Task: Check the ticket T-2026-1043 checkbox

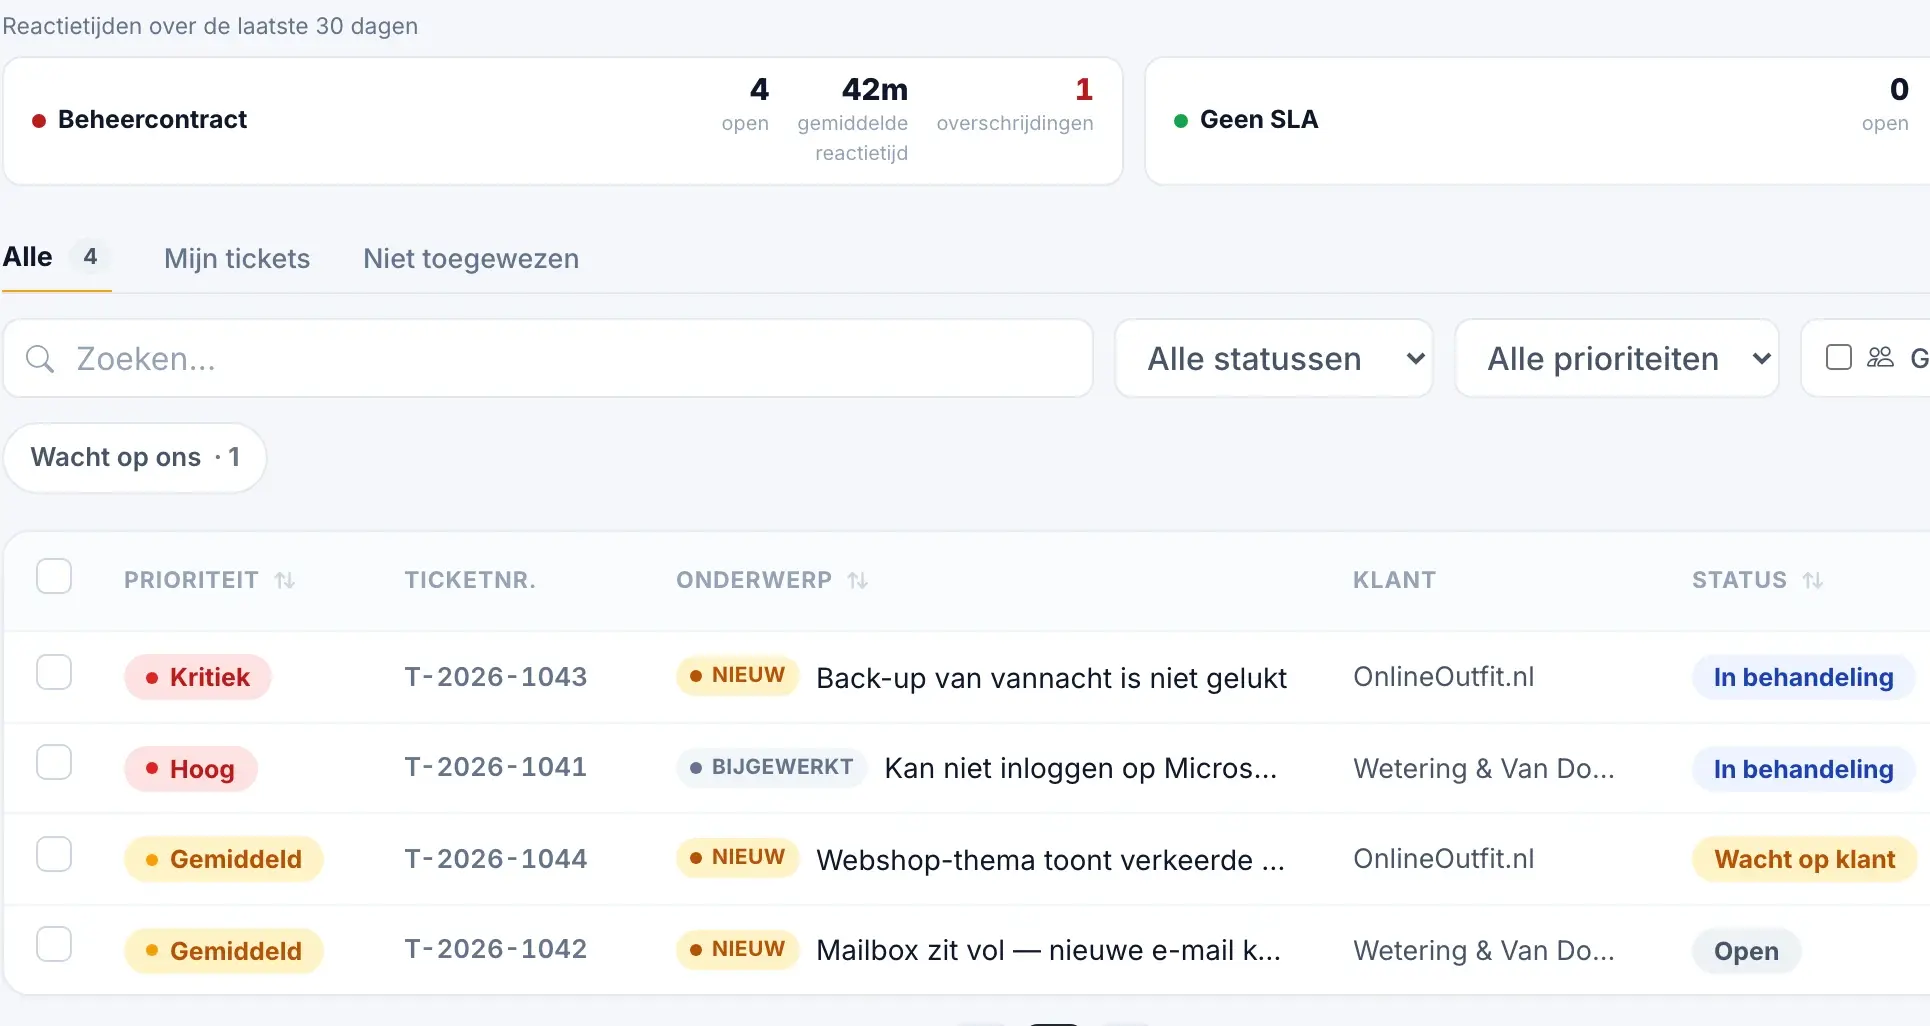Action: (54, 673)
